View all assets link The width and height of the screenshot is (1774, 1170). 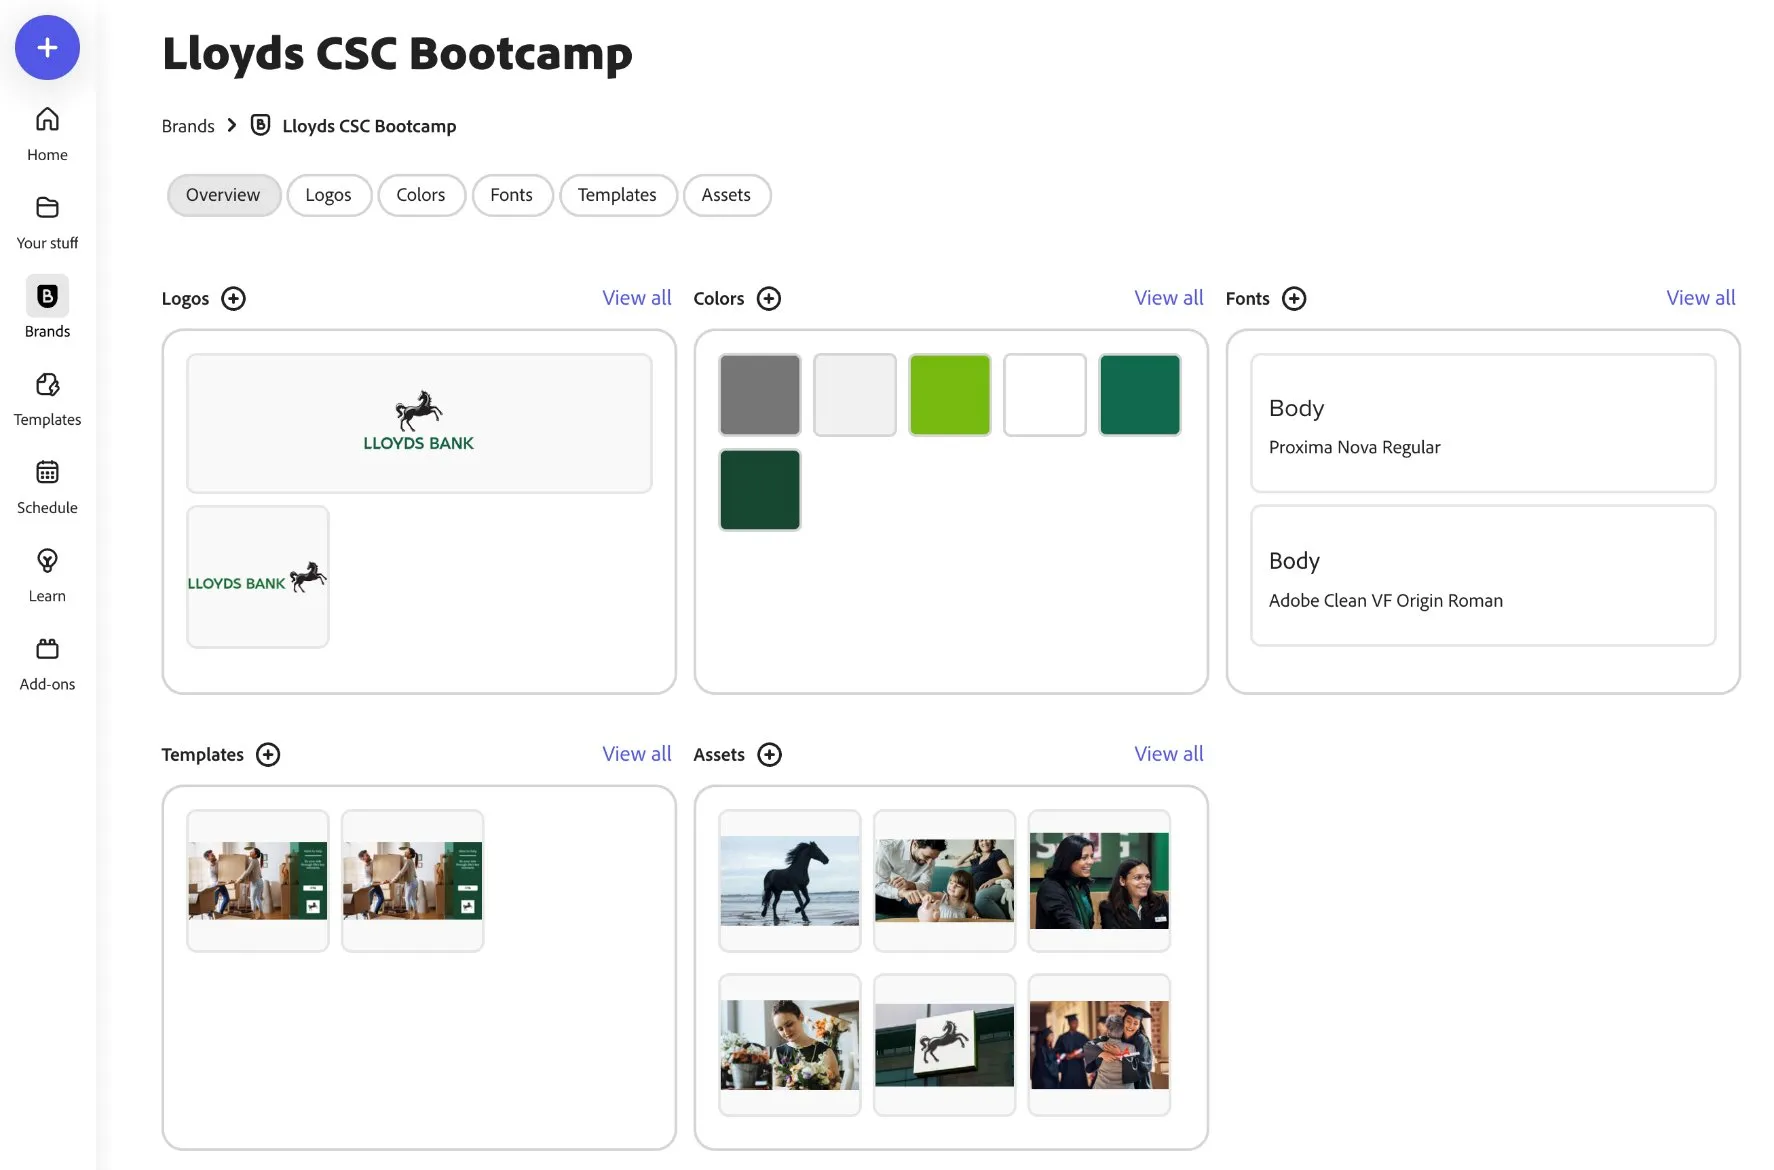point(1169,754)
